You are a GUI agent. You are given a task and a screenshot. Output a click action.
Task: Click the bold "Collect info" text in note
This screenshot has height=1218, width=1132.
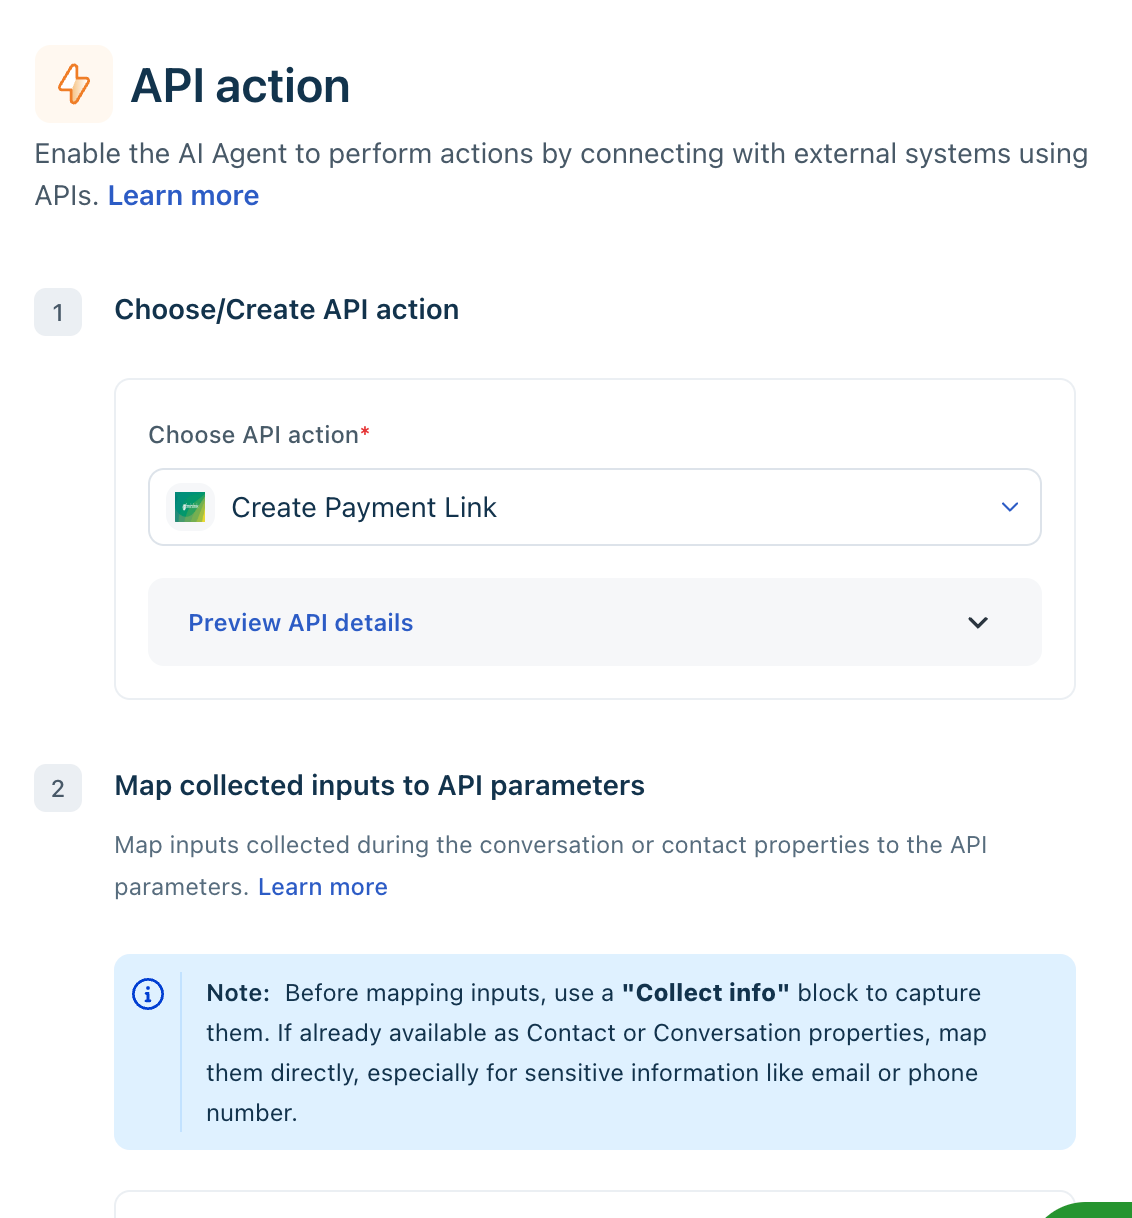[x=706, y=993]
